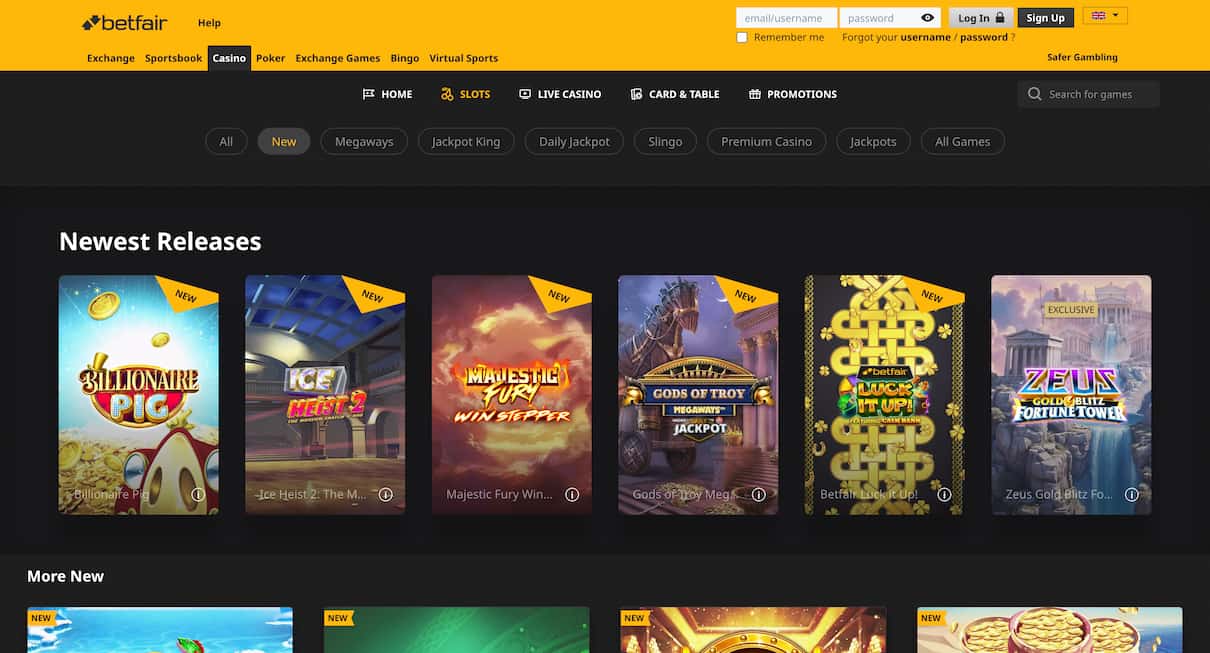Screen dimensions: 1210x653
Task: Filter by Premium Casino
Action: 767,141
